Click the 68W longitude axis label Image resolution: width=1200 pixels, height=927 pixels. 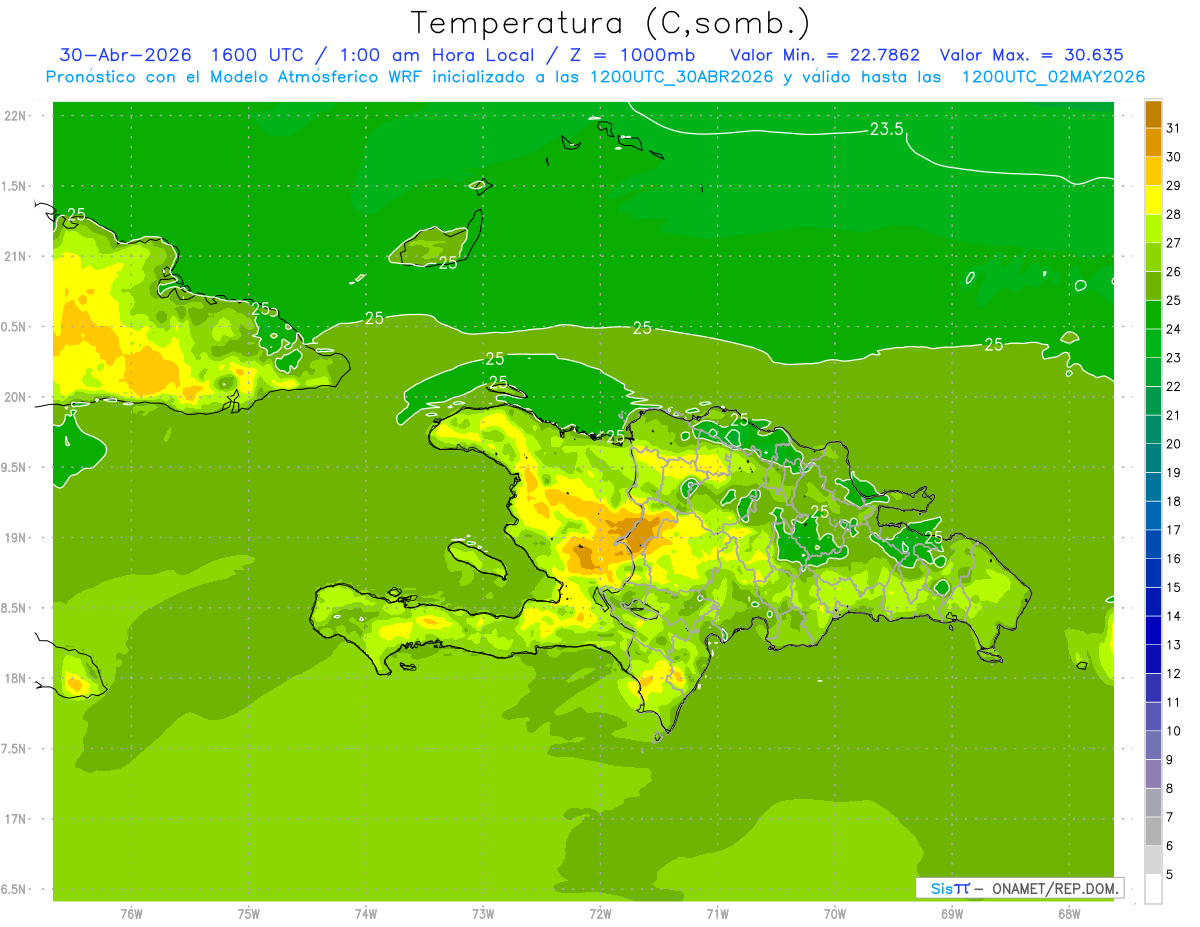pyautogui.click(x=1069, y=914)
